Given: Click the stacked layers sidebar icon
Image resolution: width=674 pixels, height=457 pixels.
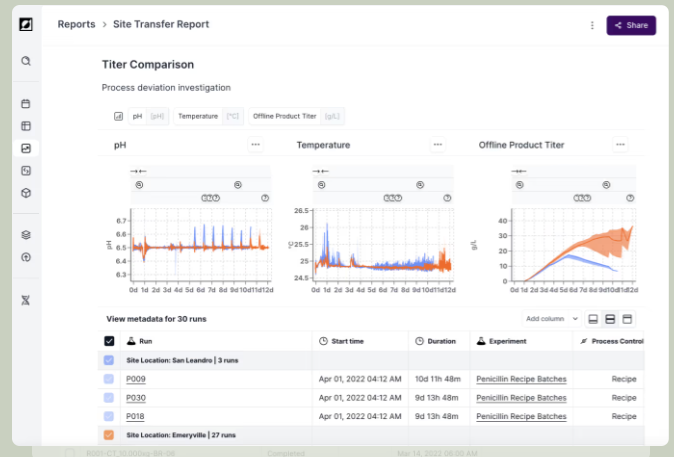Looking at the screenshot, I should click(x=26, y=235).
